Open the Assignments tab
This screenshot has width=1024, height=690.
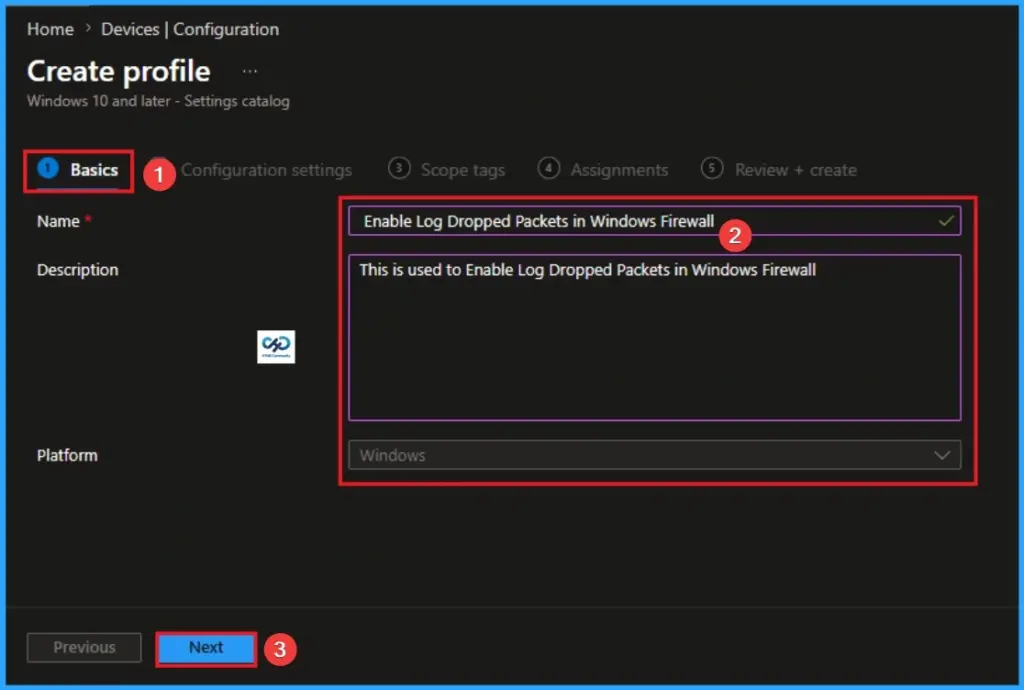(620, 169)
